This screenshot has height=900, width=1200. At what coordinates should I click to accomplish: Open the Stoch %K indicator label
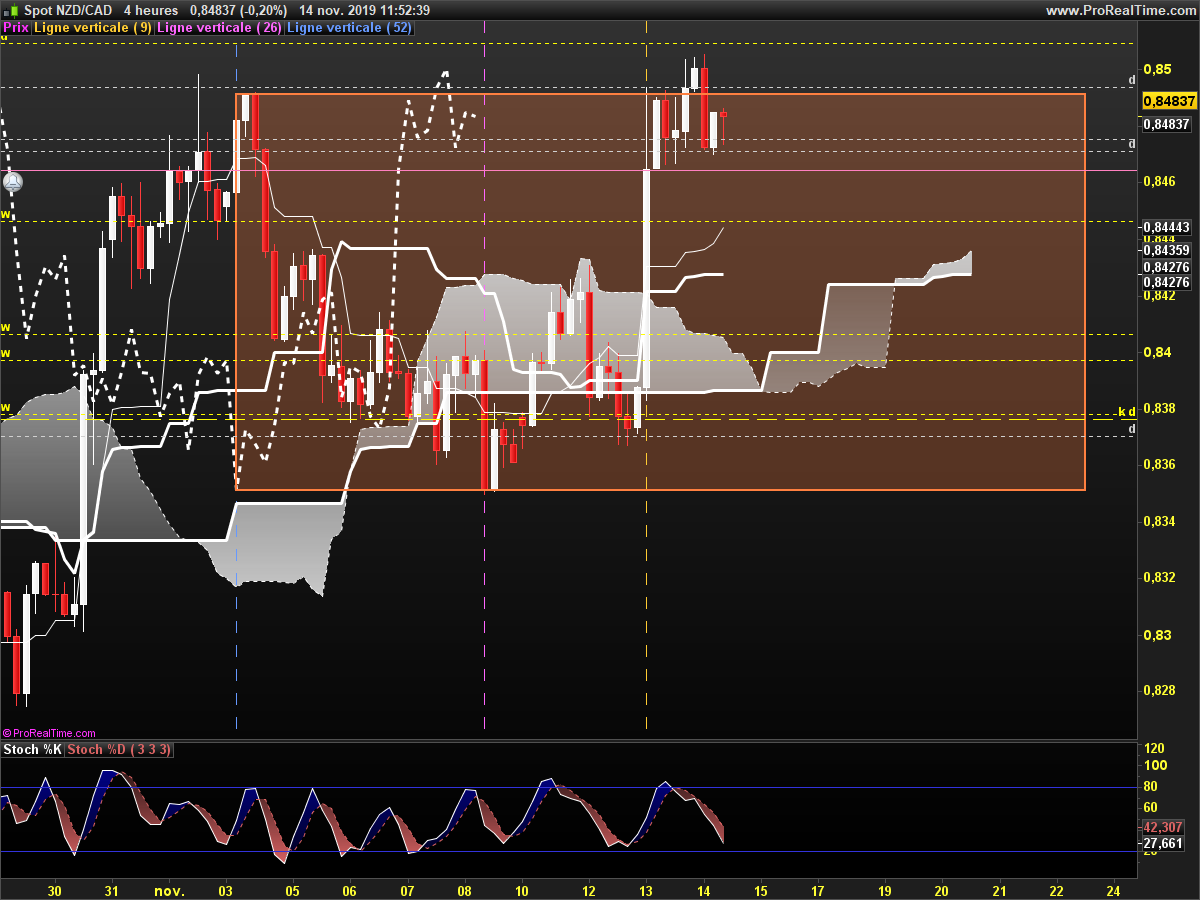(x=33, y=750)
